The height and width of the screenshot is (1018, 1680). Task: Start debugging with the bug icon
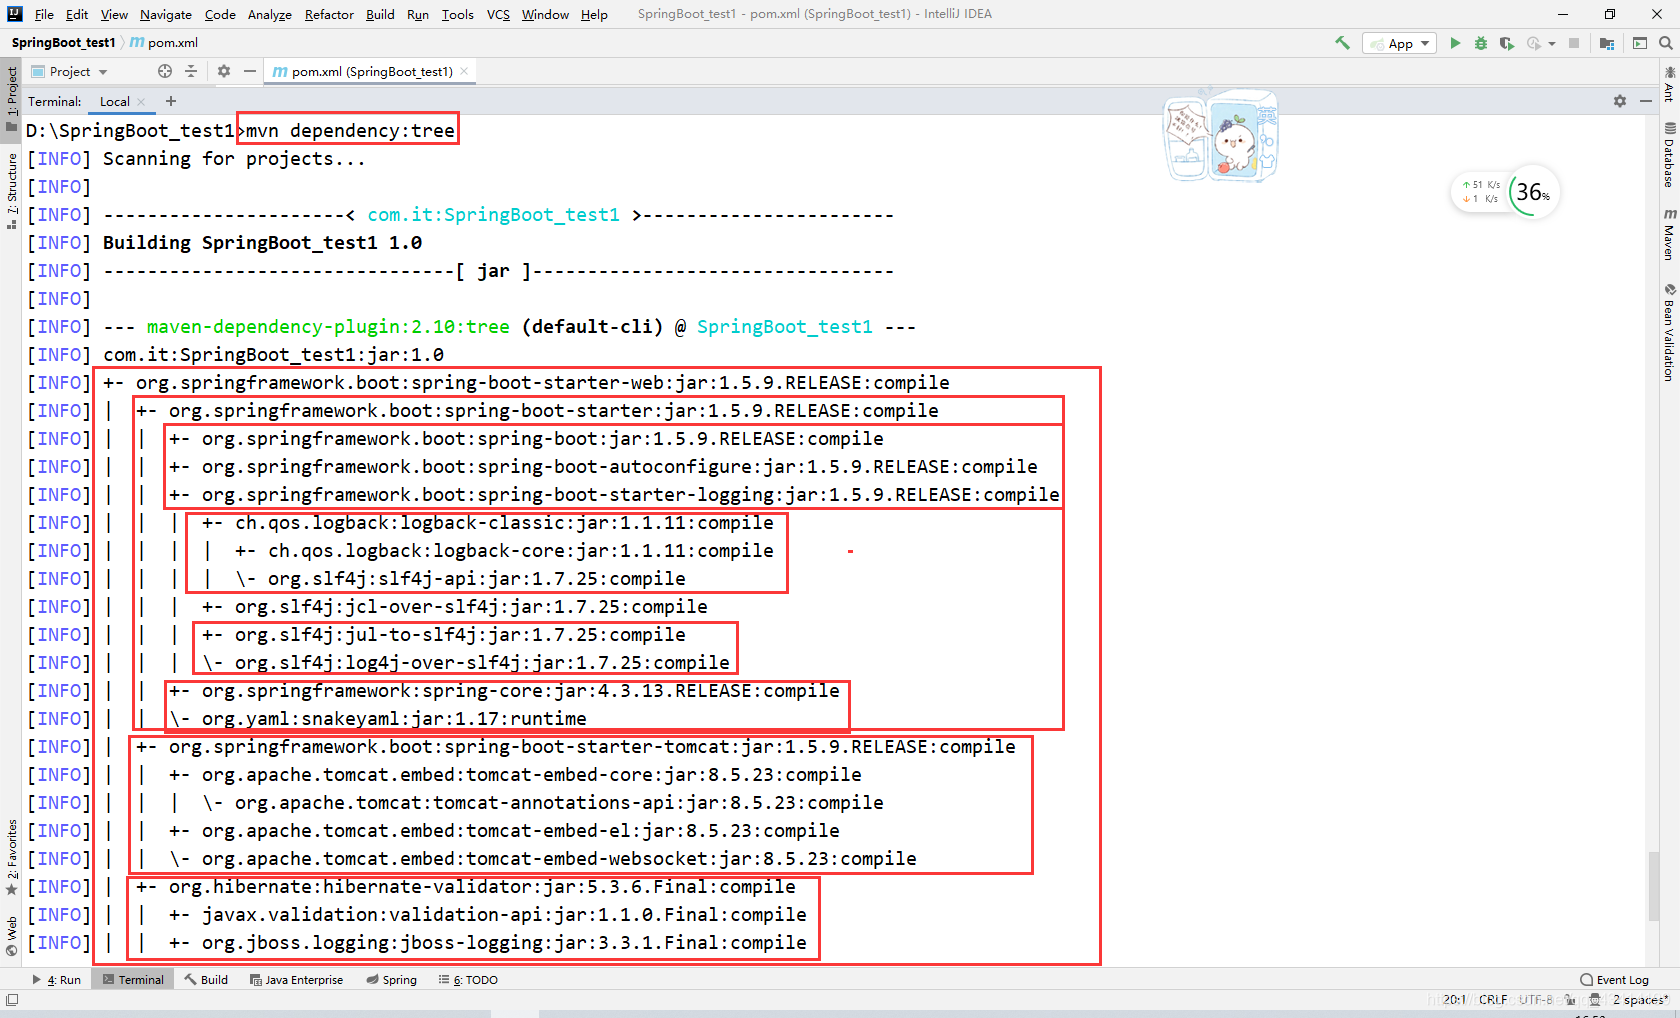click(1481, 43)
